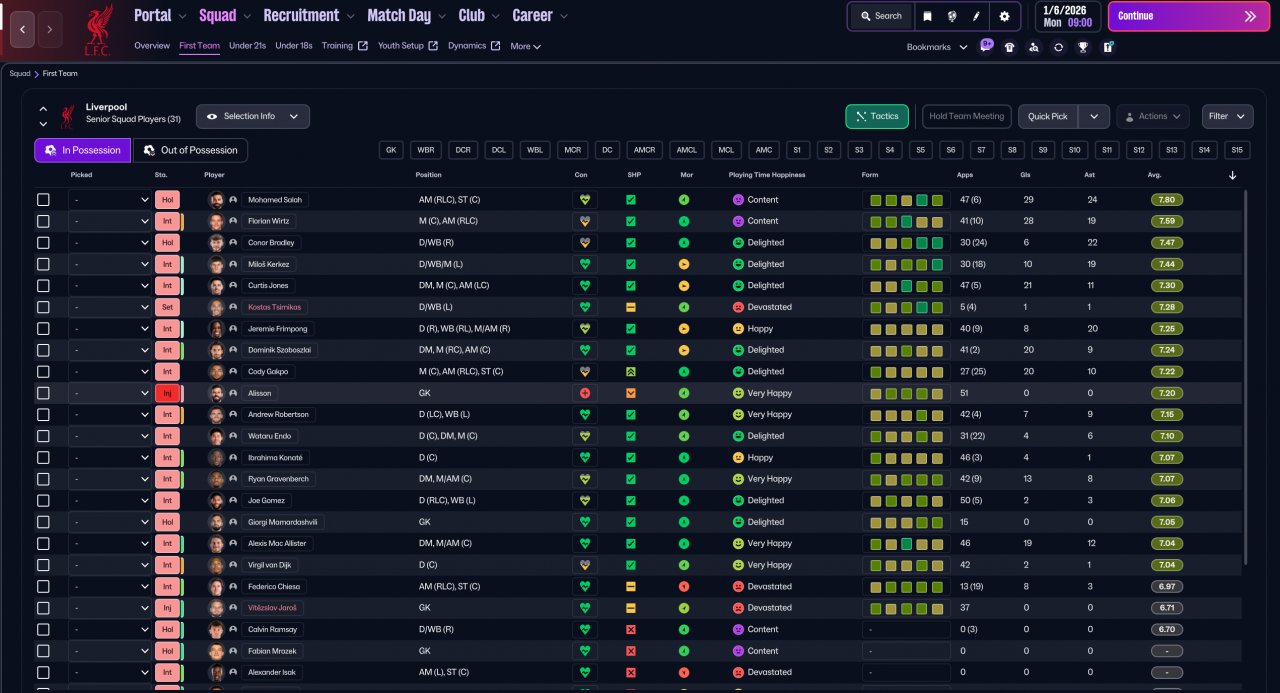Switch to Out of Possession view
The image size is (1280, 693).
click(190, 150)
